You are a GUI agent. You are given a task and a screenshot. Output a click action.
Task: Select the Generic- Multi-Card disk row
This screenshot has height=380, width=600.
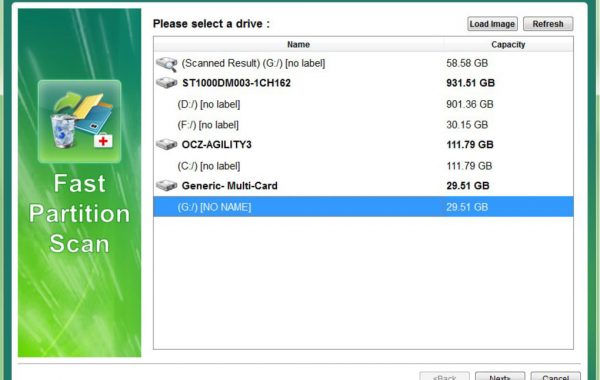[x=363, y=186]
